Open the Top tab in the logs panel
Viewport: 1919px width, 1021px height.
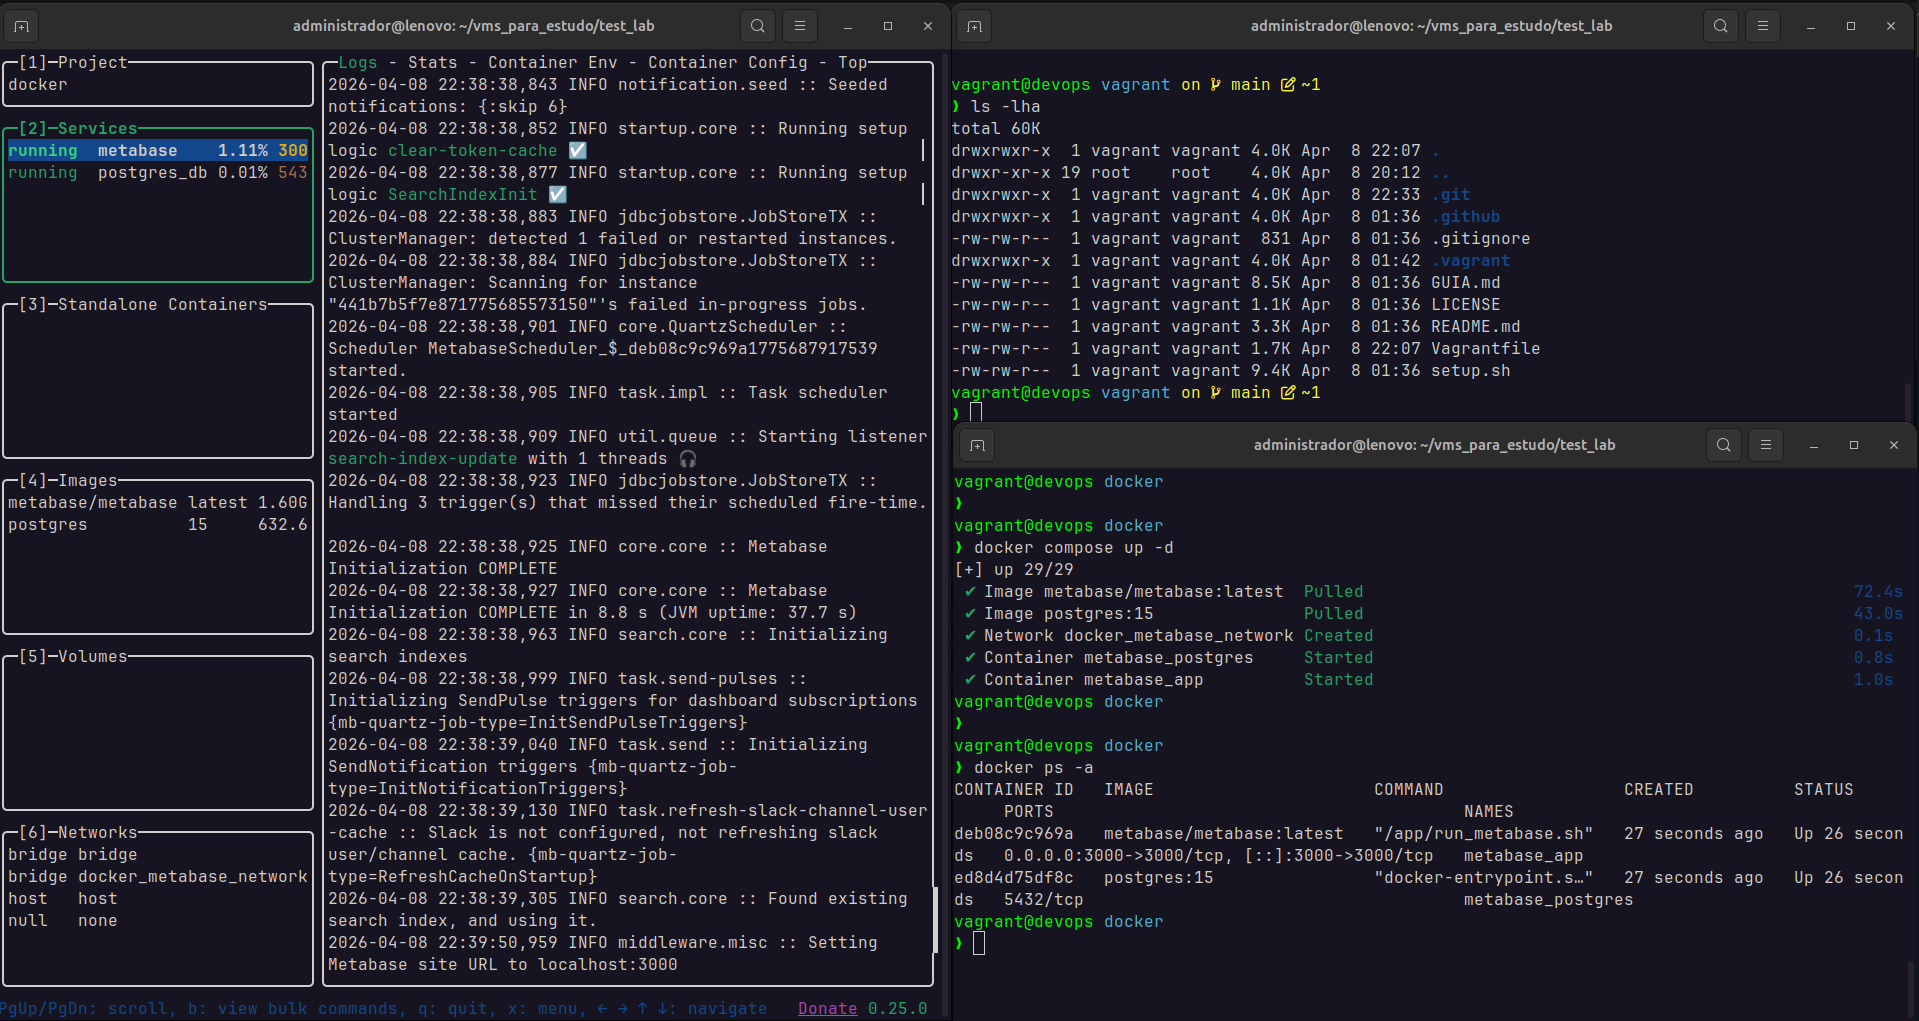click(852, 62)
